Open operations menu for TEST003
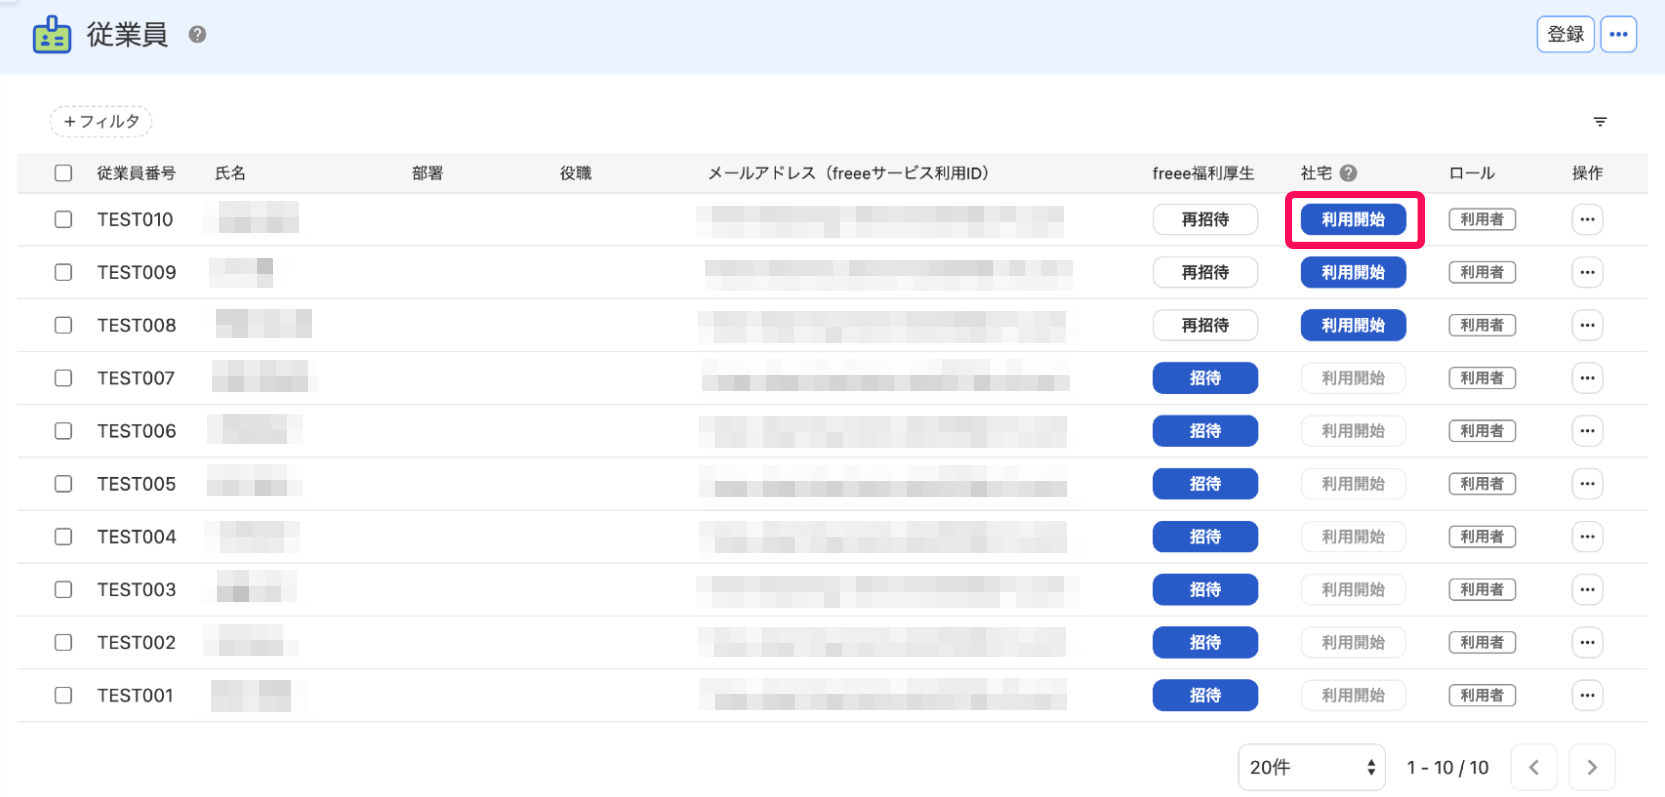The image size is (1665, 797). click(x=1587, y=590)
